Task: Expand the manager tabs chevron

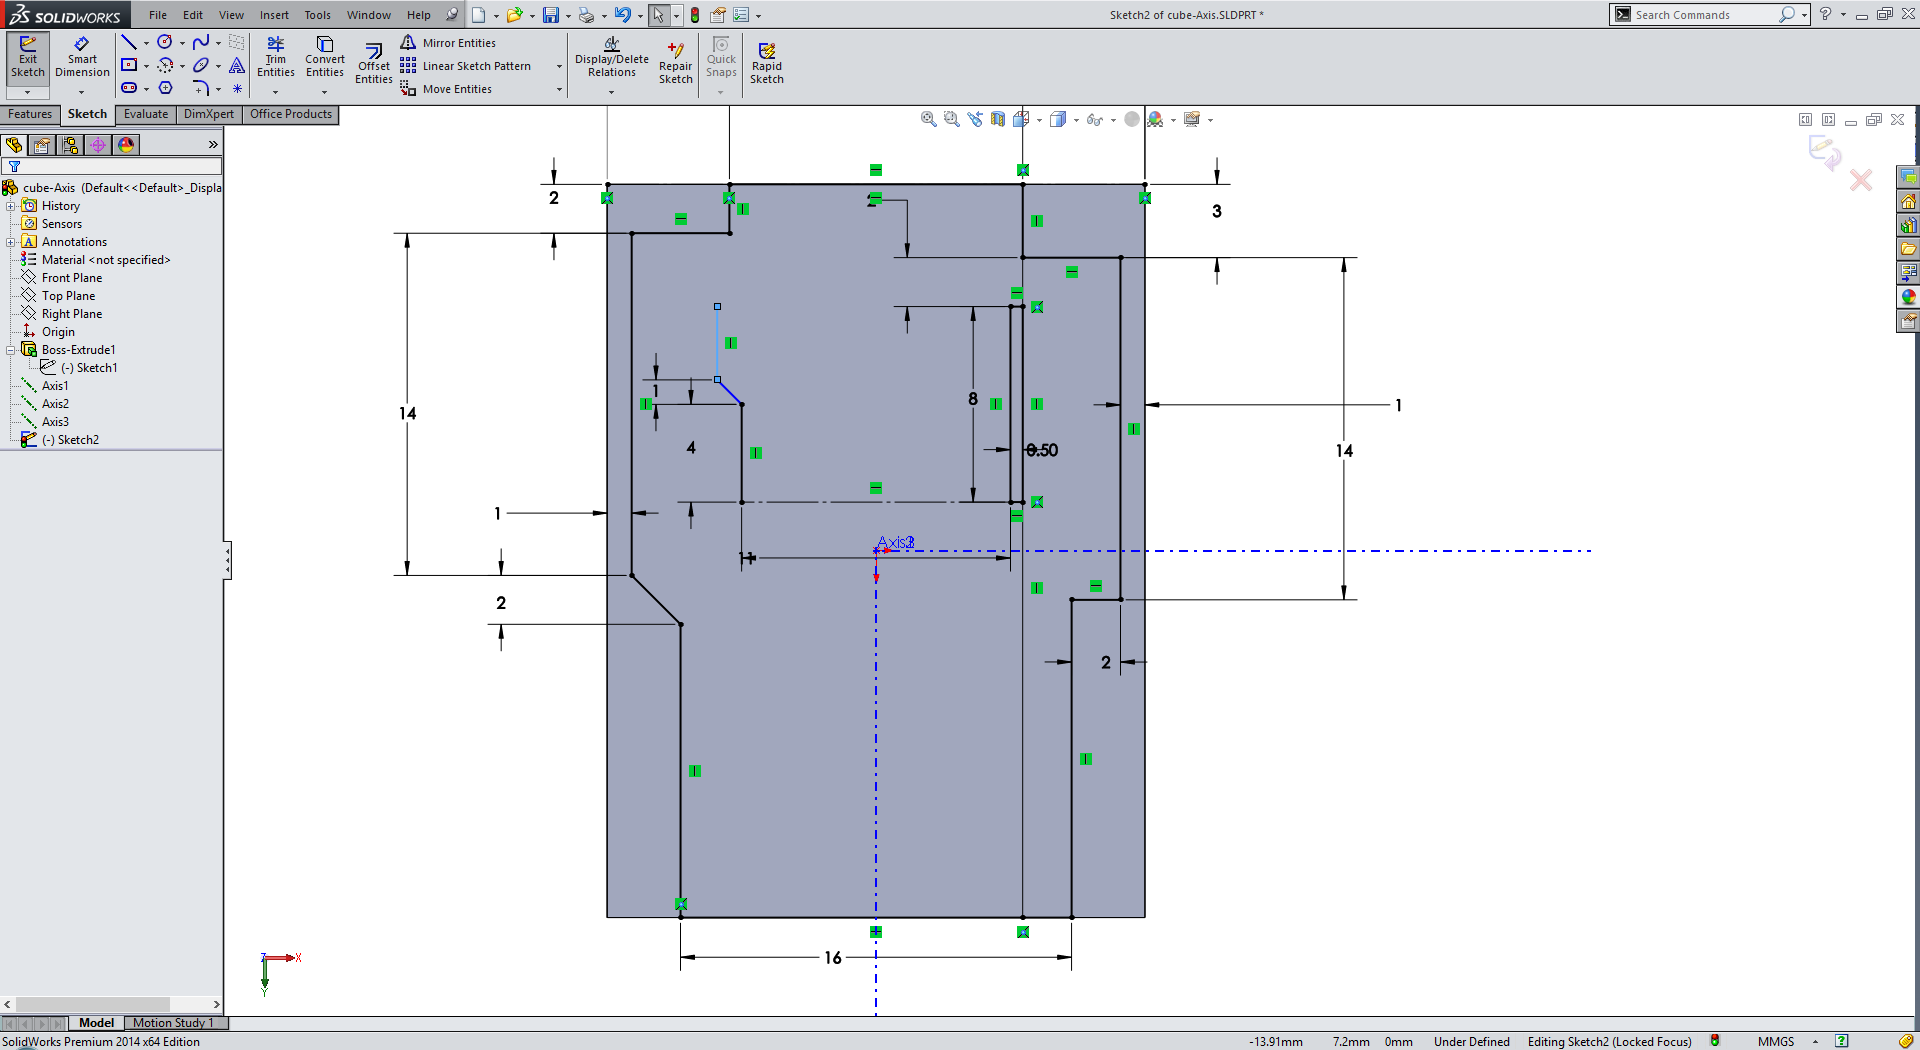Action: (x=213, y=145)
